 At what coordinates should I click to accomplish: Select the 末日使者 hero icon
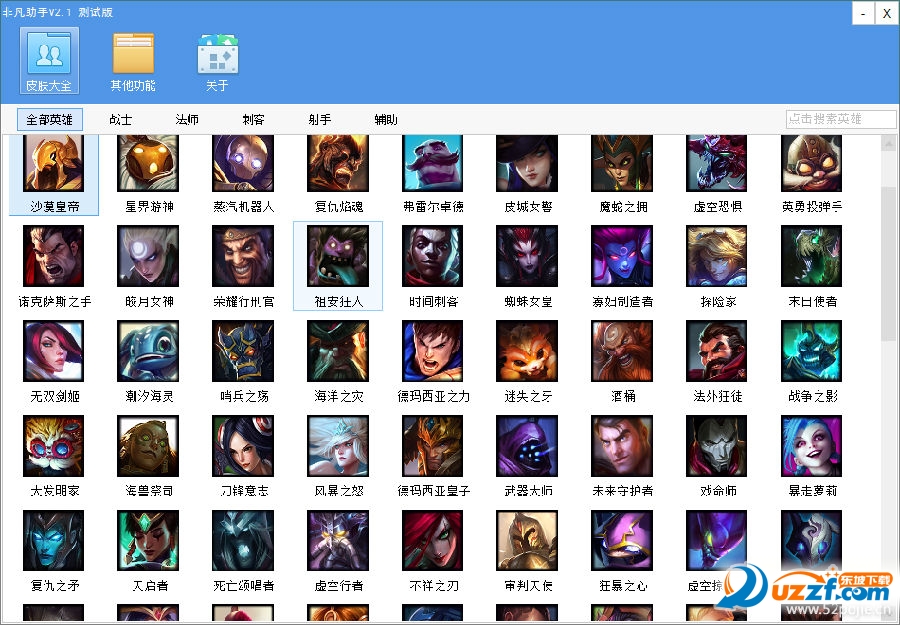click(812, 256)
